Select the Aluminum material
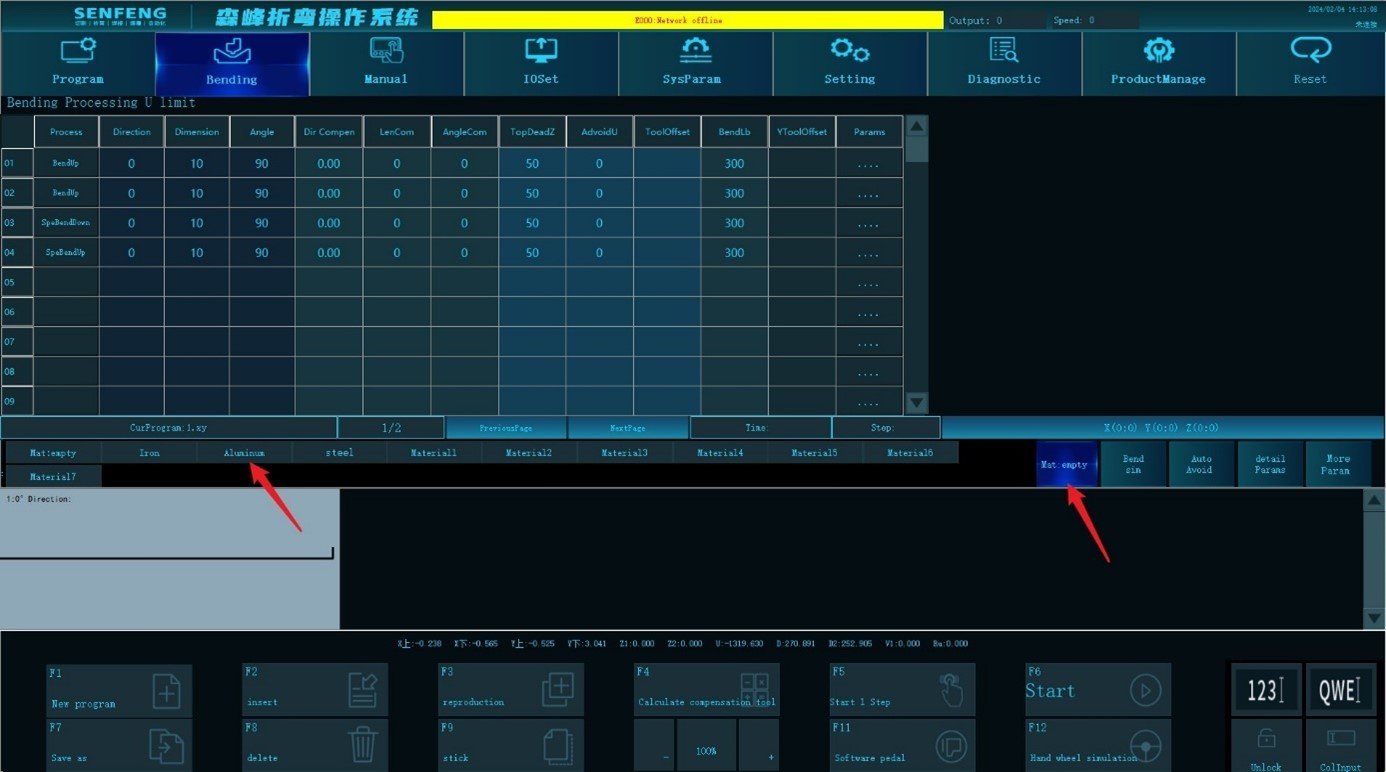This screenshot has height=772, width=1386. coord(244,452)
